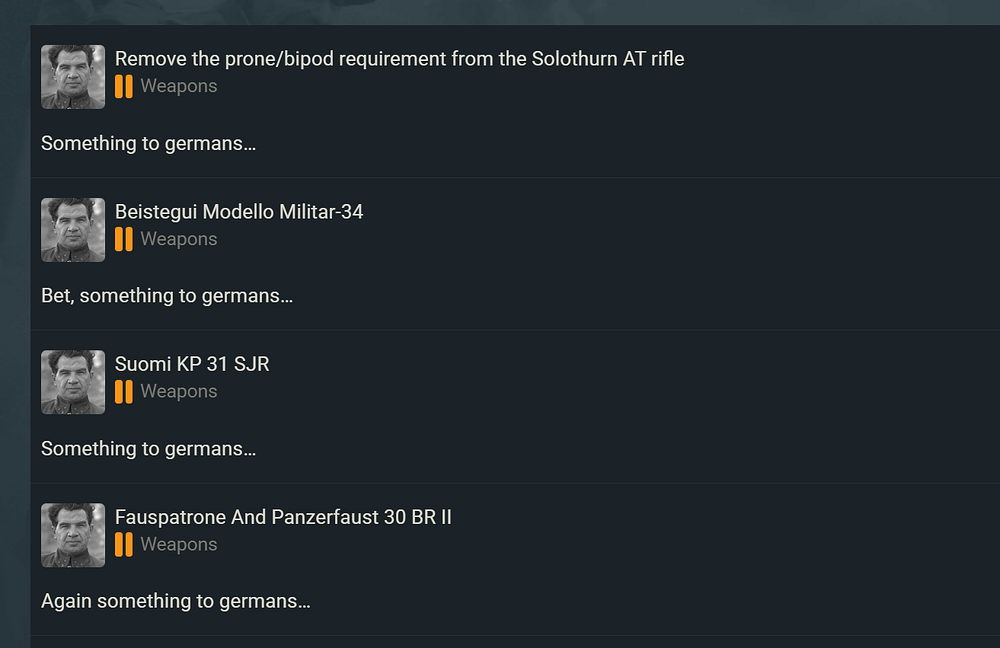This screenshot has height=648, width=1000.
Task: Click orange category icon under Suomi KP 31 topic
Action: point(123,391)
